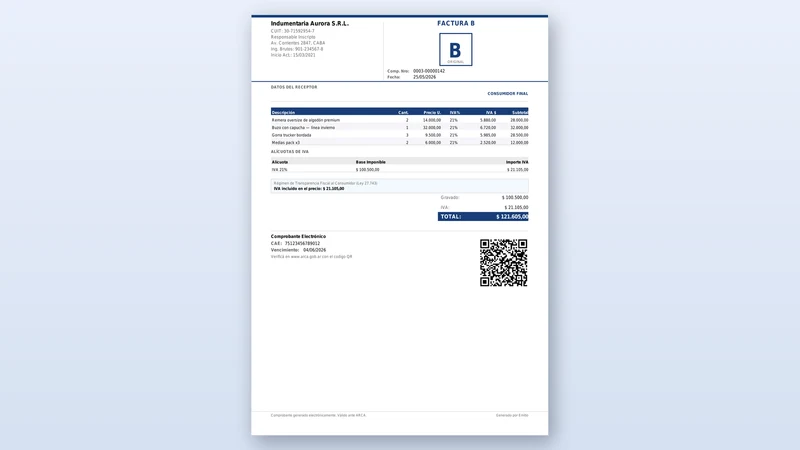
Task: Click the Importe IVA column header
Action: coord(517,162)
